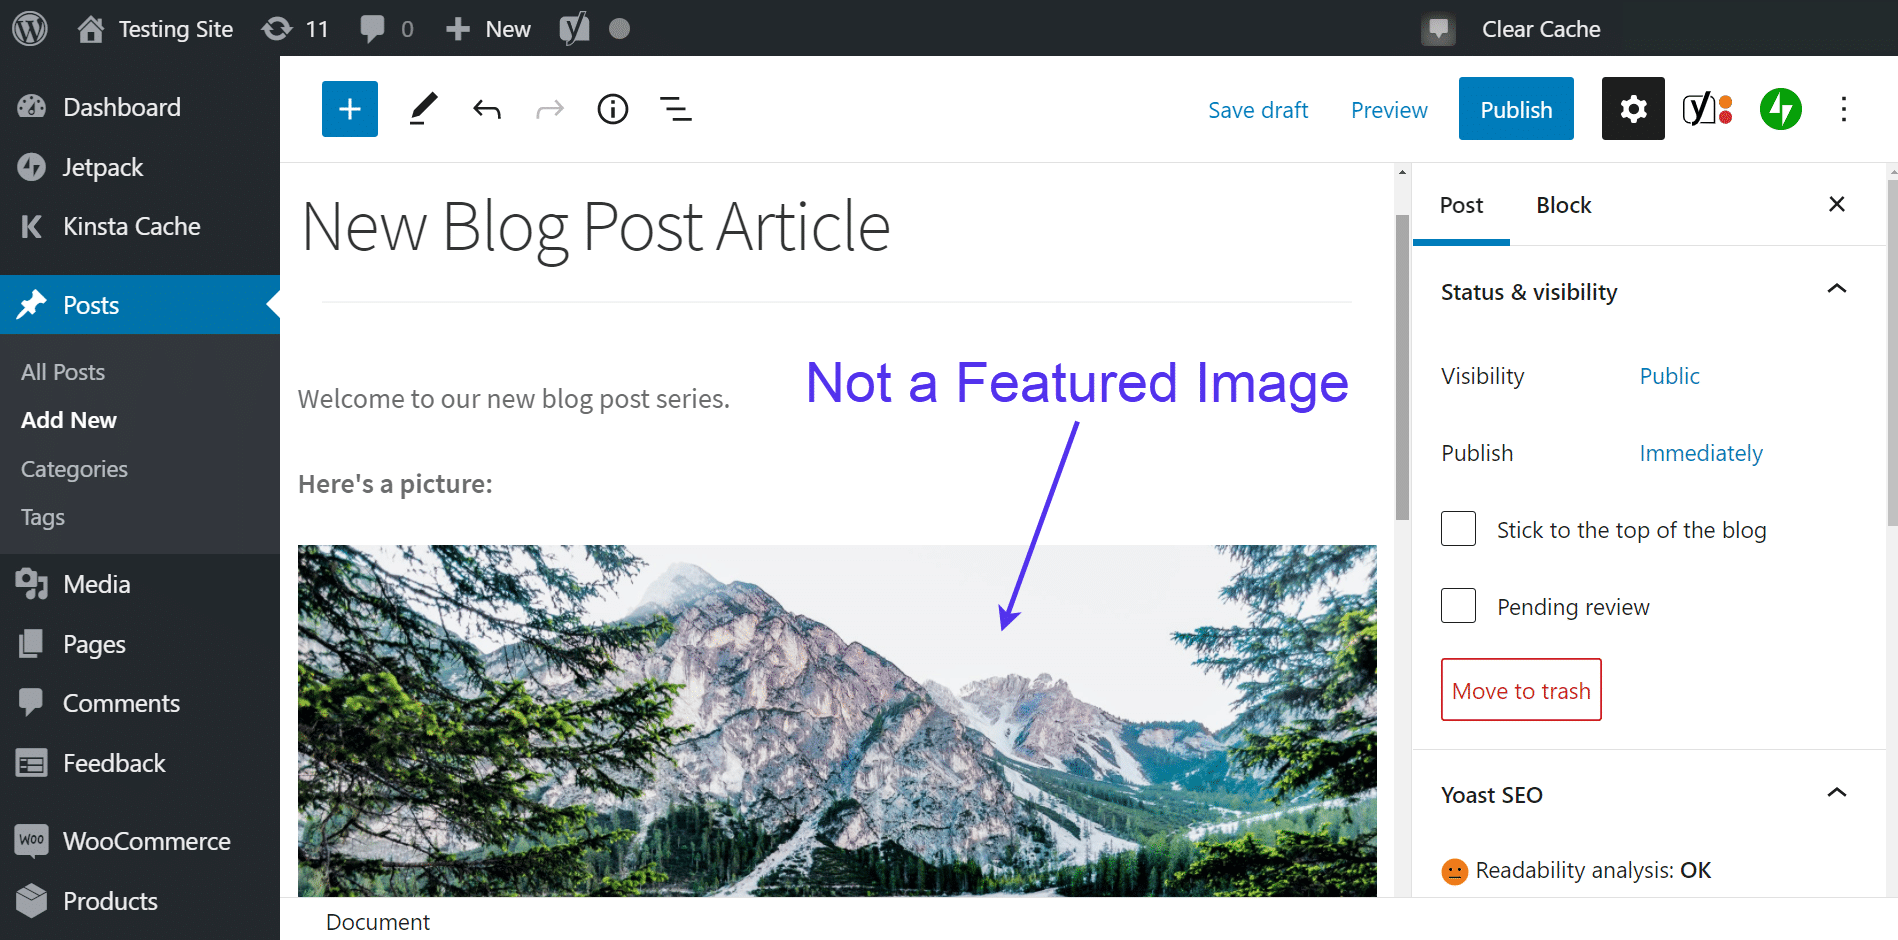Collapse the Yoast SEO panel
This screenshot has width=1898, height=940.
(1836, 793)
